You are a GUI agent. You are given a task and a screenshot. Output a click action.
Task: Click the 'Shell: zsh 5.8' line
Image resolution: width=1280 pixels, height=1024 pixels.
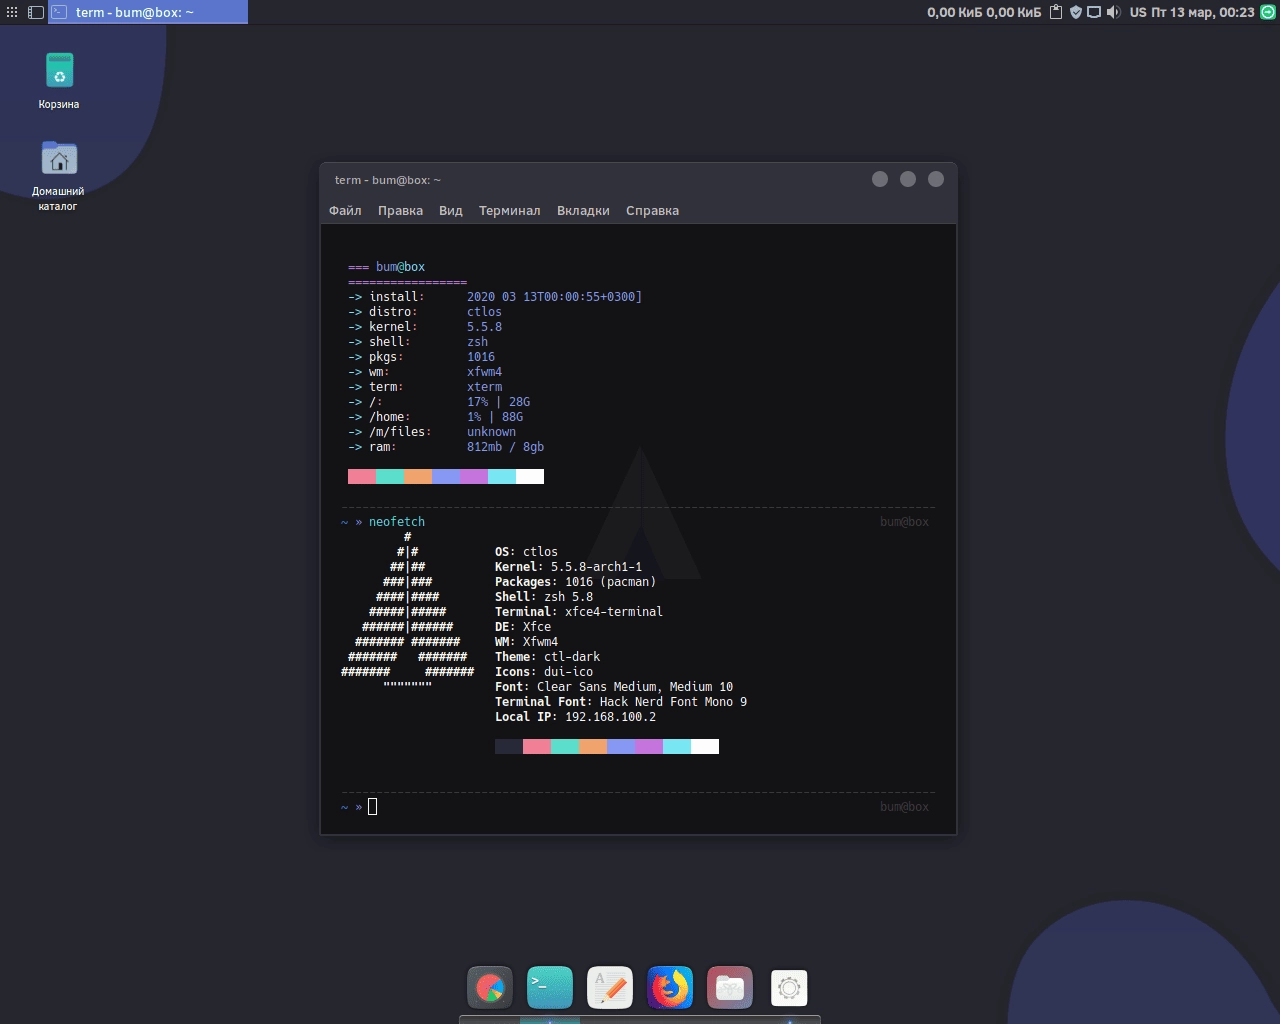544,597
